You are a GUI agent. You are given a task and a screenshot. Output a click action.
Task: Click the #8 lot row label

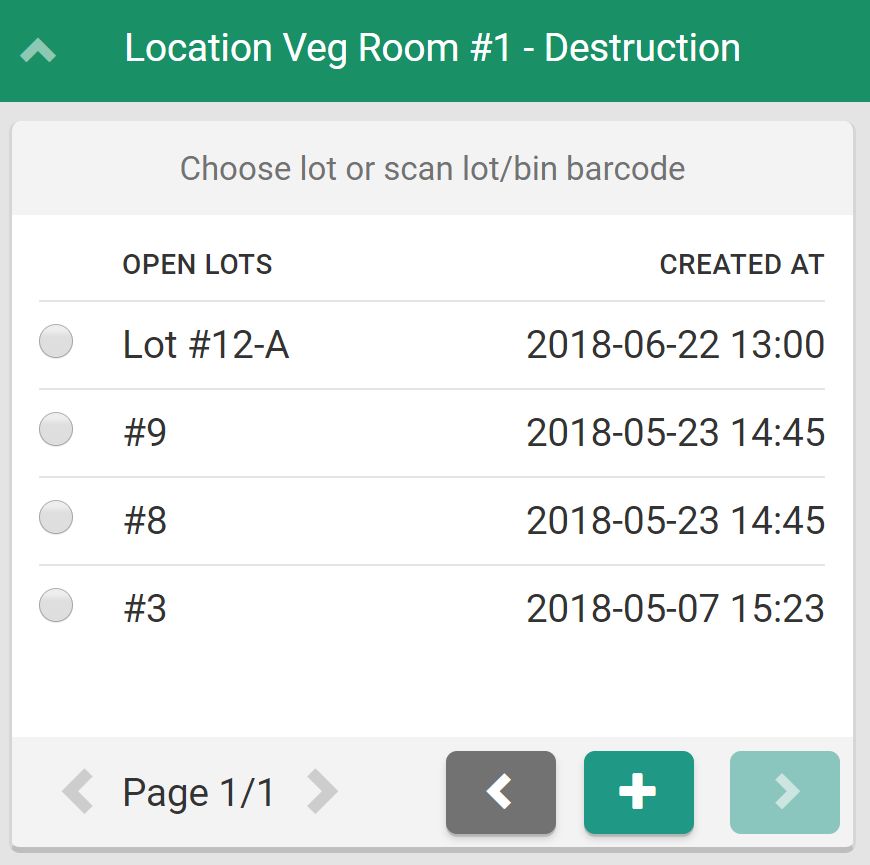[x=145, y=522]
